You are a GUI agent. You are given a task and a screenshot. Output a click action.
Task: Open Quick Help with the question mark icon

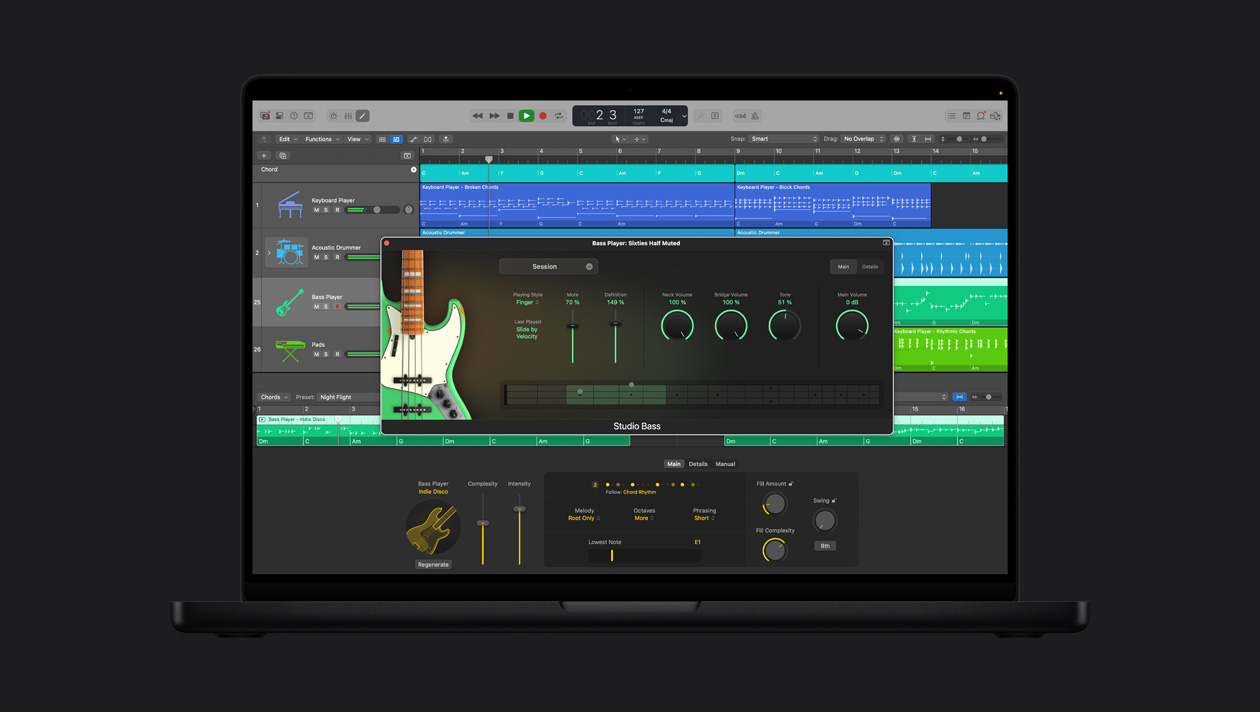[294, 116]
